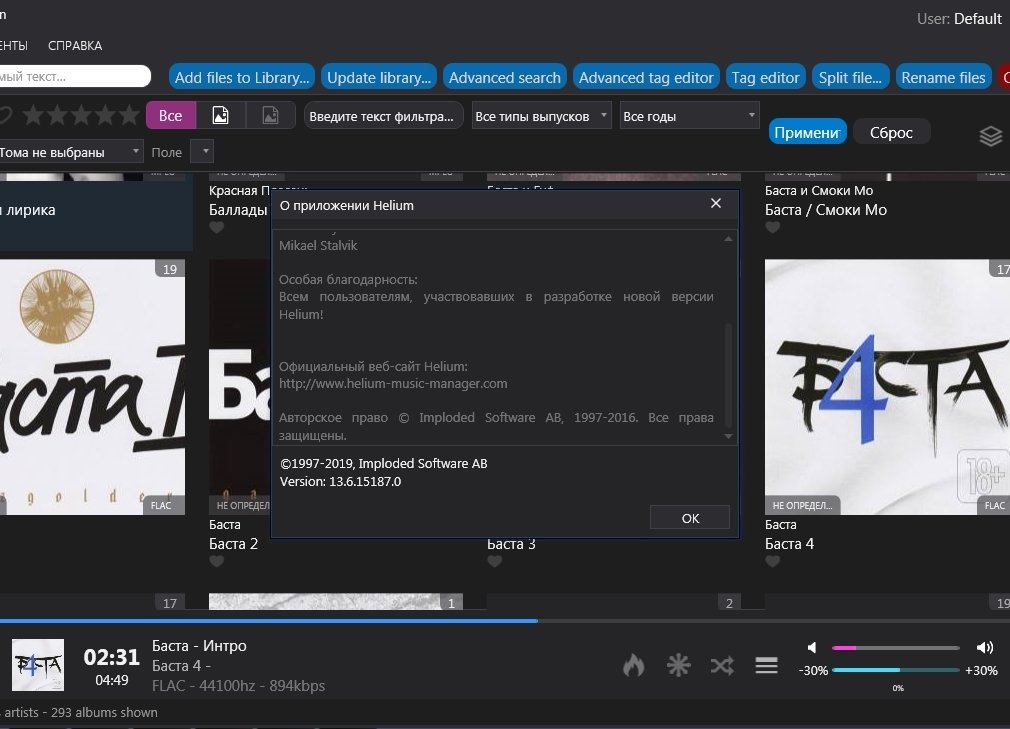Click the track progress seek bar
Image resolution: width=1010 pixels, height=729 pixels.
pyautogui.click(x=505, y=621)
